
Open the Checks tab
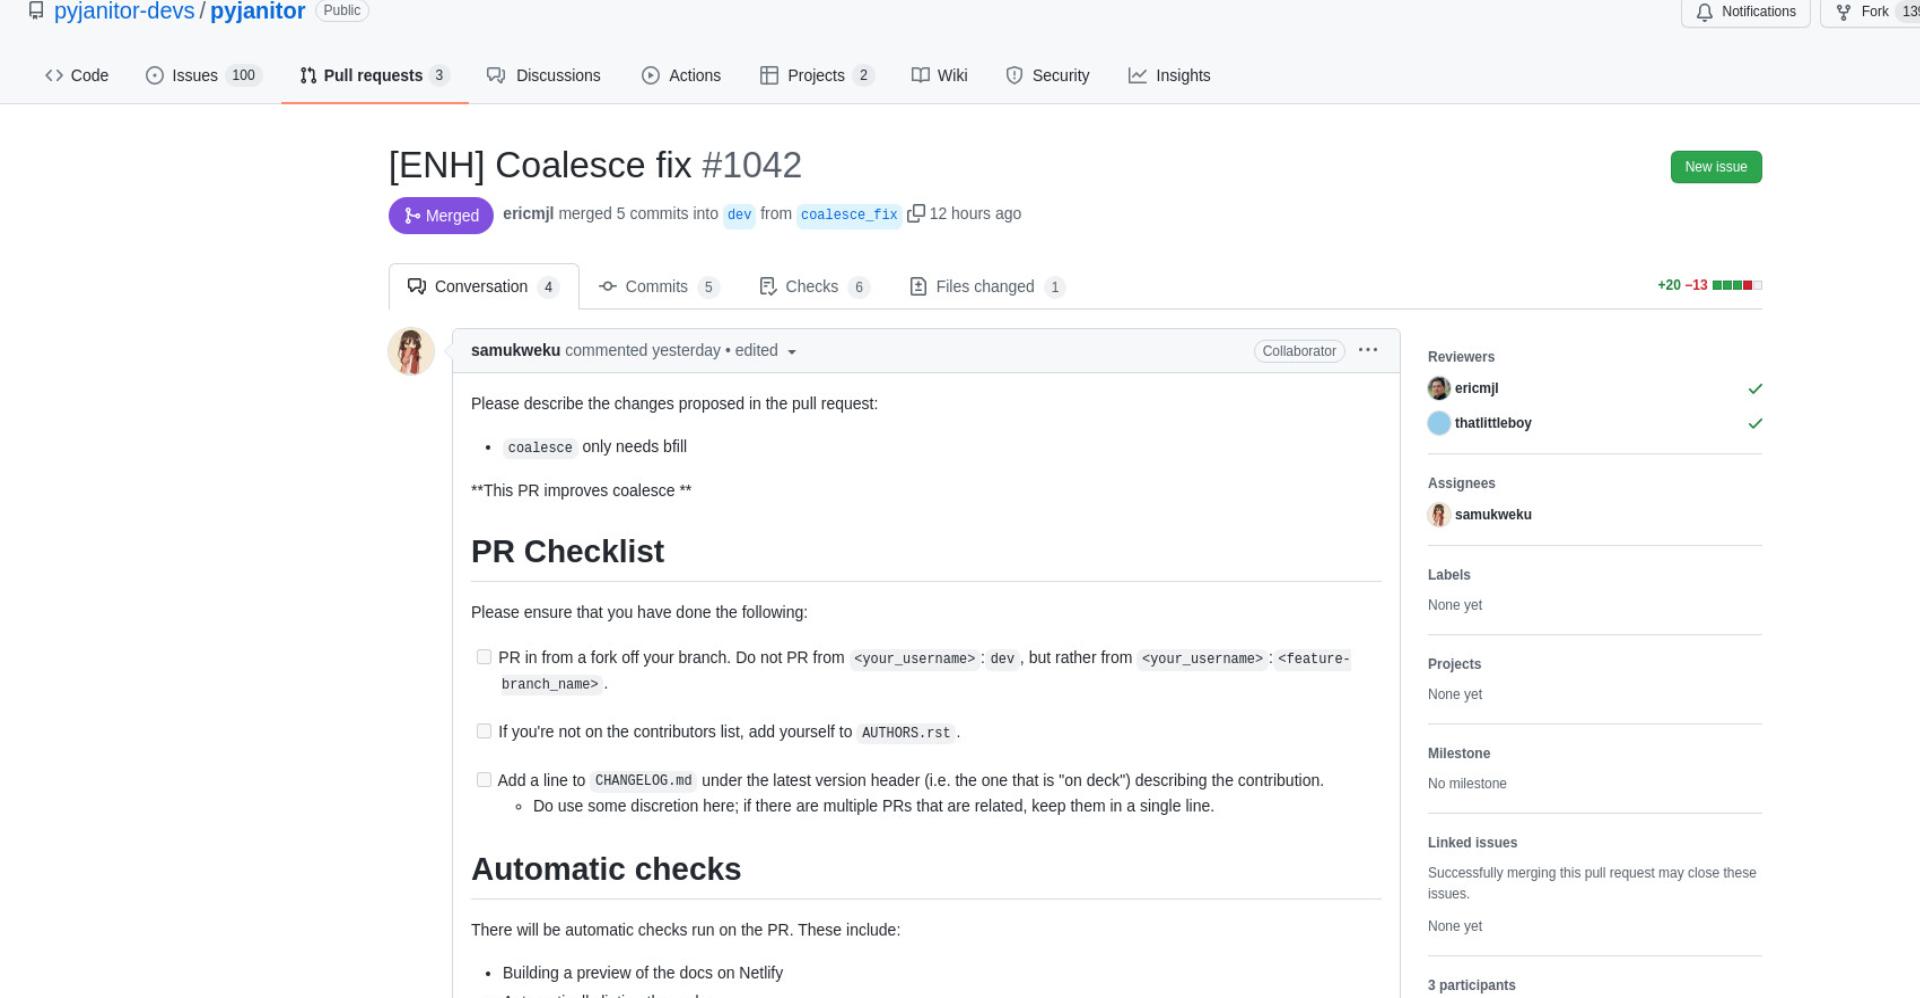(813, 287)
